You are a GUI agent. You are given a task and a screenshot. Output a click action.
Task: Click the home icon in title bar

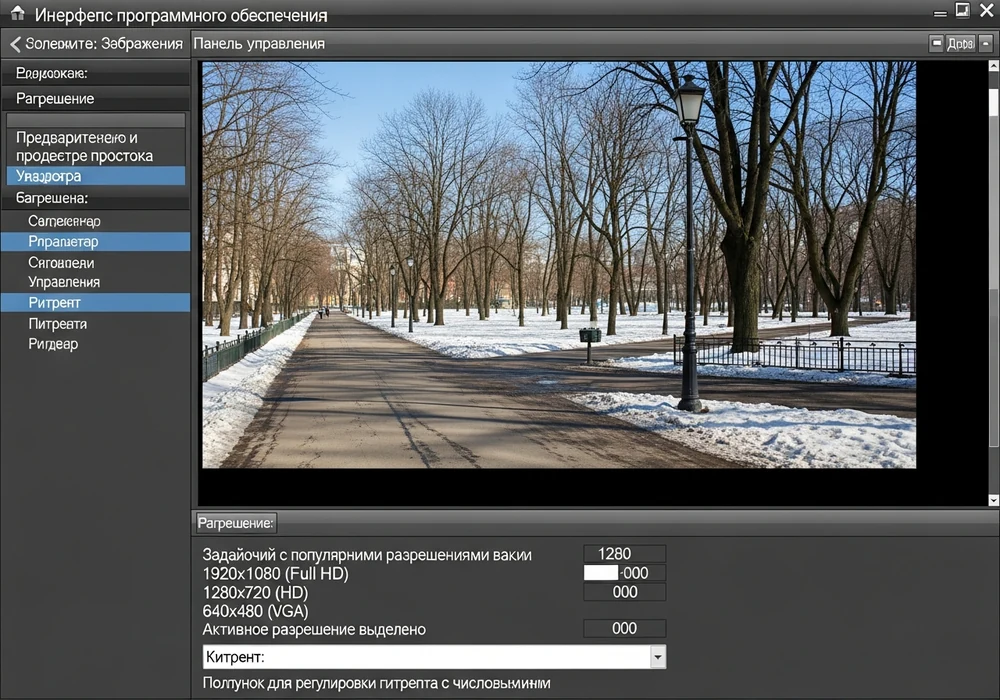click(x=17, y=13)
